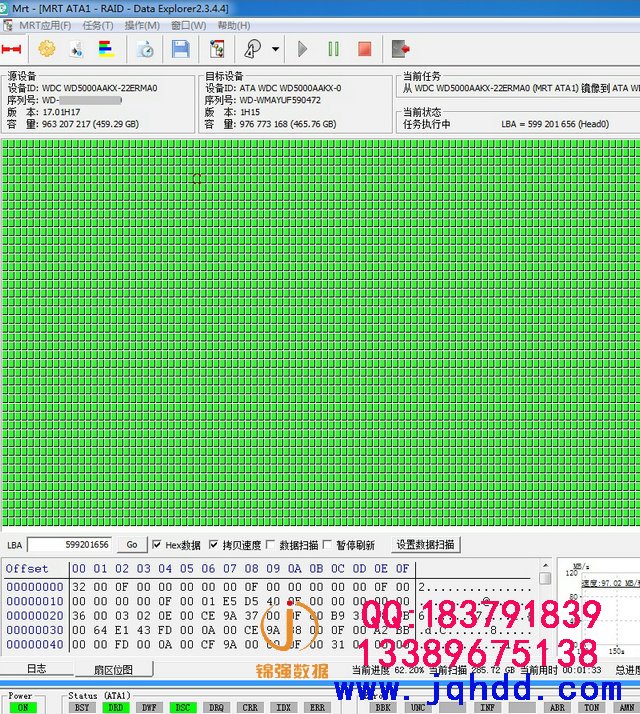This screenshot has width=640, height=714.
Task: Click the source capacity 963 207 217 value
Action: point(91,124)
